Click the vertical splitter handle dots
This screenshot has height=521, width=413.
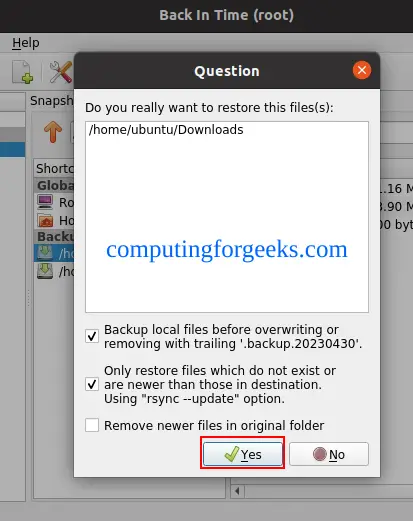click(29, 297)
